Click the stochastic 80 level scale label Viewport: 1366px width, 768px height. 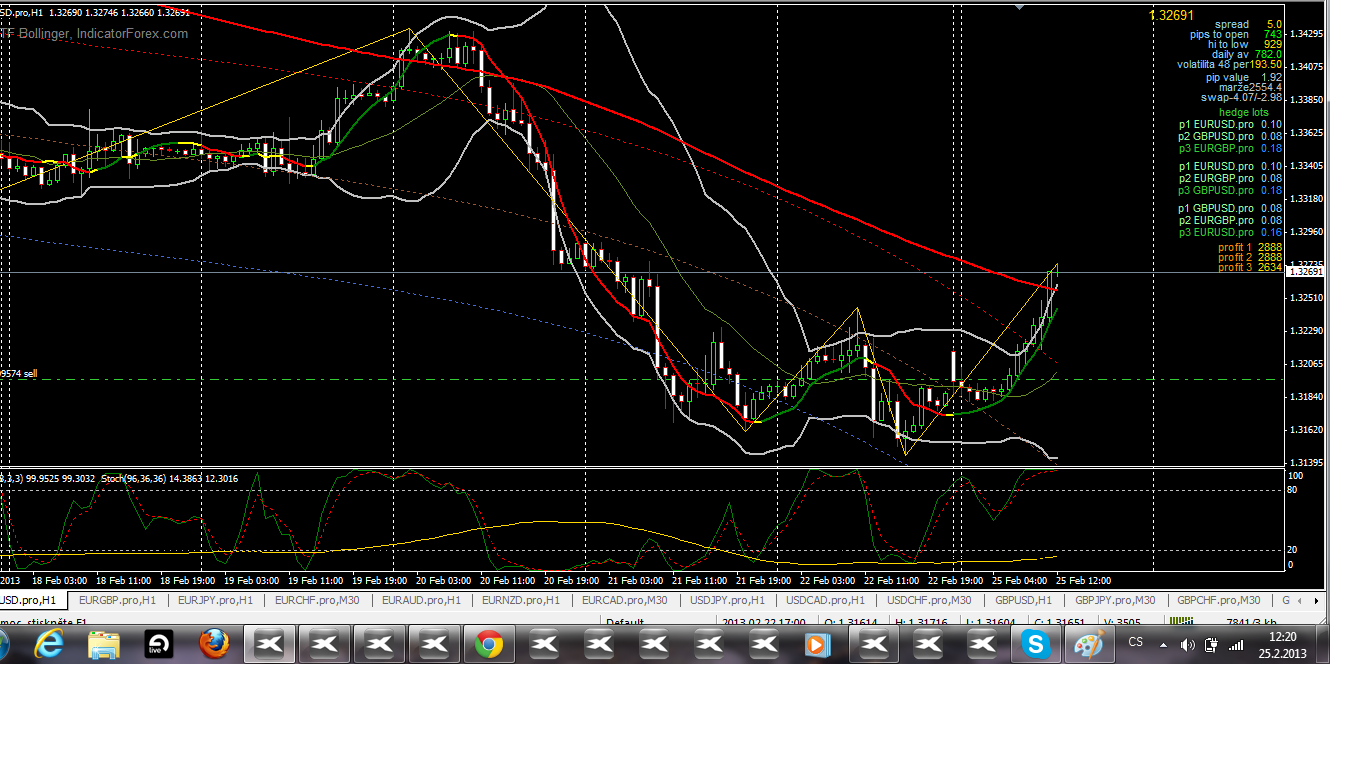pos(1293,490)
